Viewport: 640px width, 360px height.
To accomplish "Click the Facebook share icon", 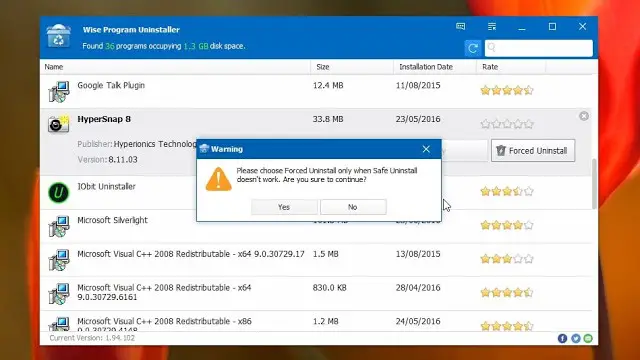I will 562,338.
